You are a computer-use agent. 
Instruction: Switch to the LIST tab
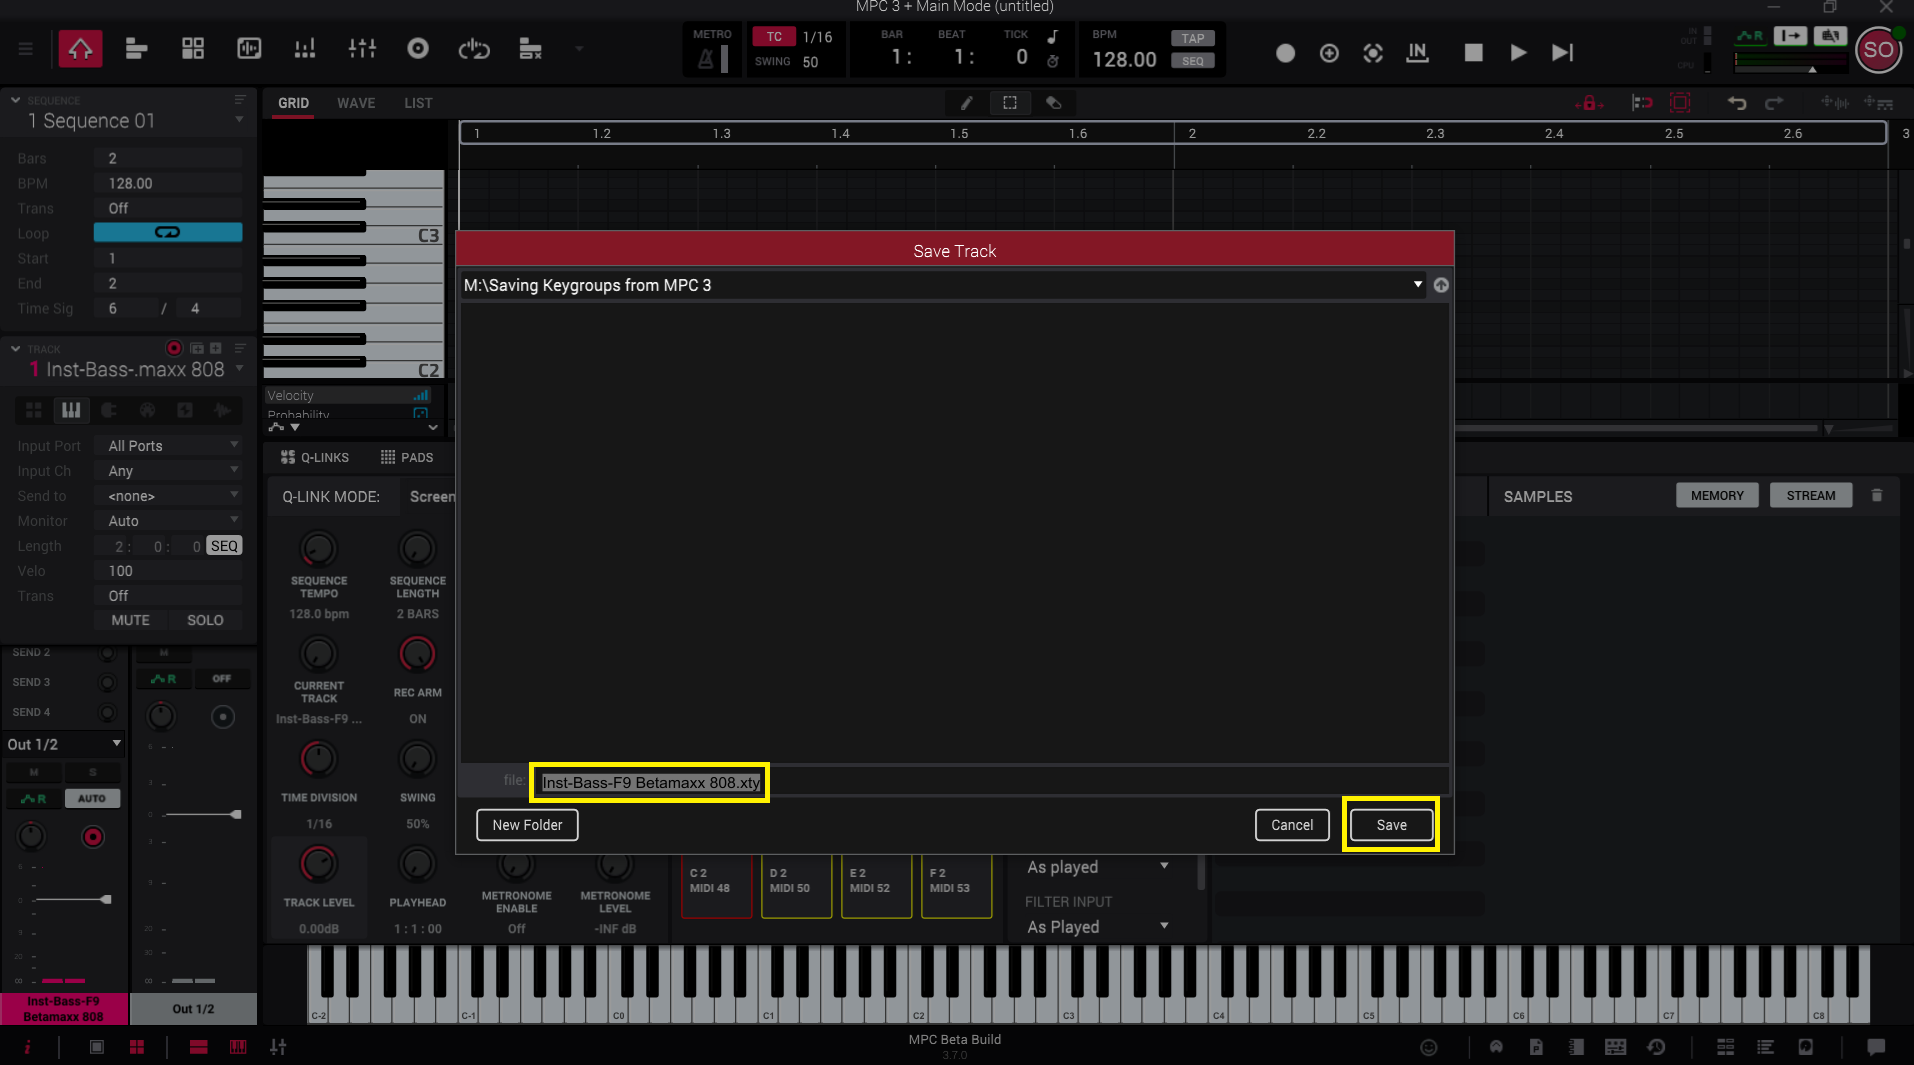tap(418, 103)
